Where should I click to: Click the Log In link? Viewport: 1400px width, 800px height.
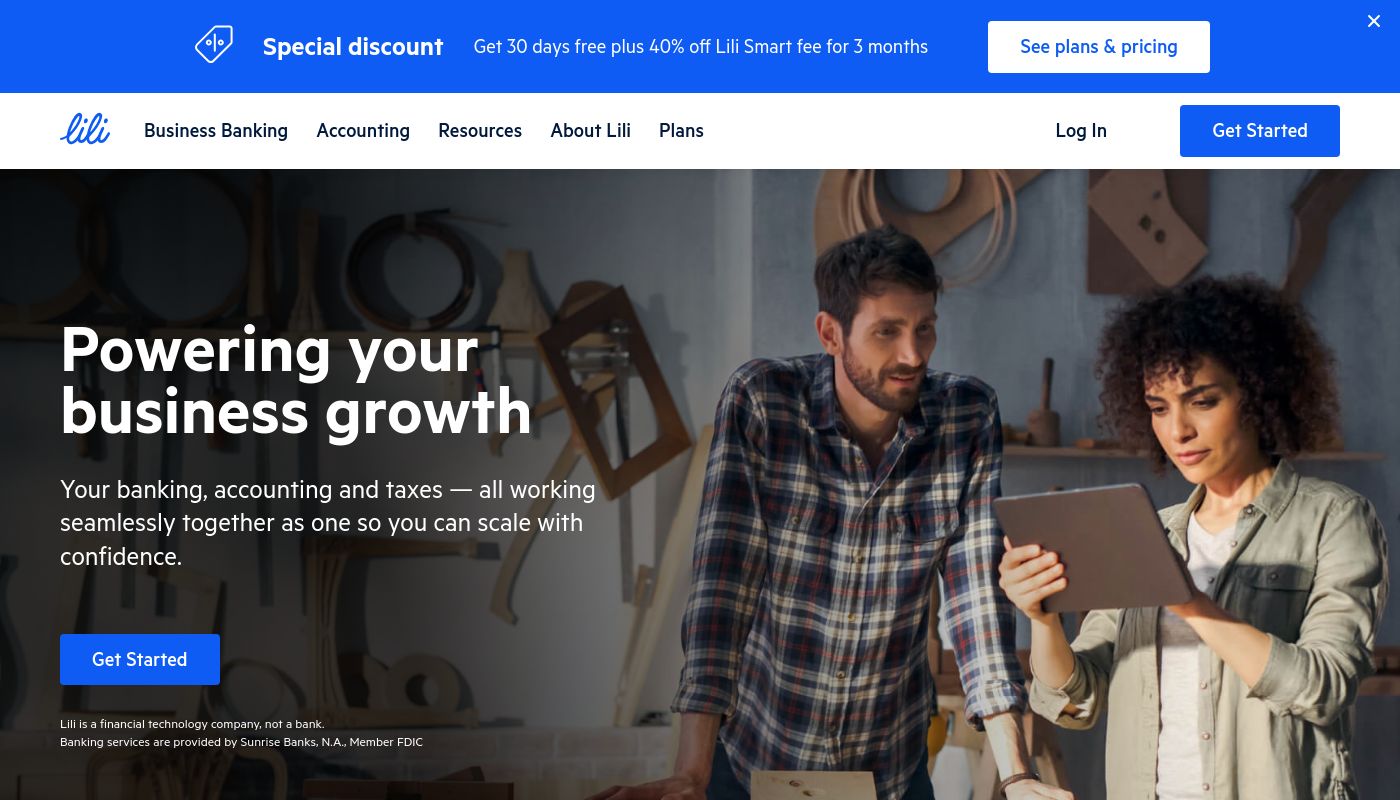(1081, 131)
